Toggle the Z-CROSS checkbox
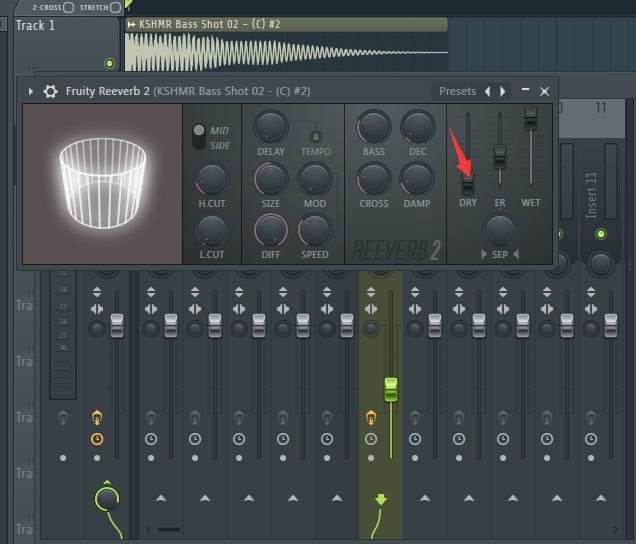This screenshot has height=544, width=636. coord(69,7)
